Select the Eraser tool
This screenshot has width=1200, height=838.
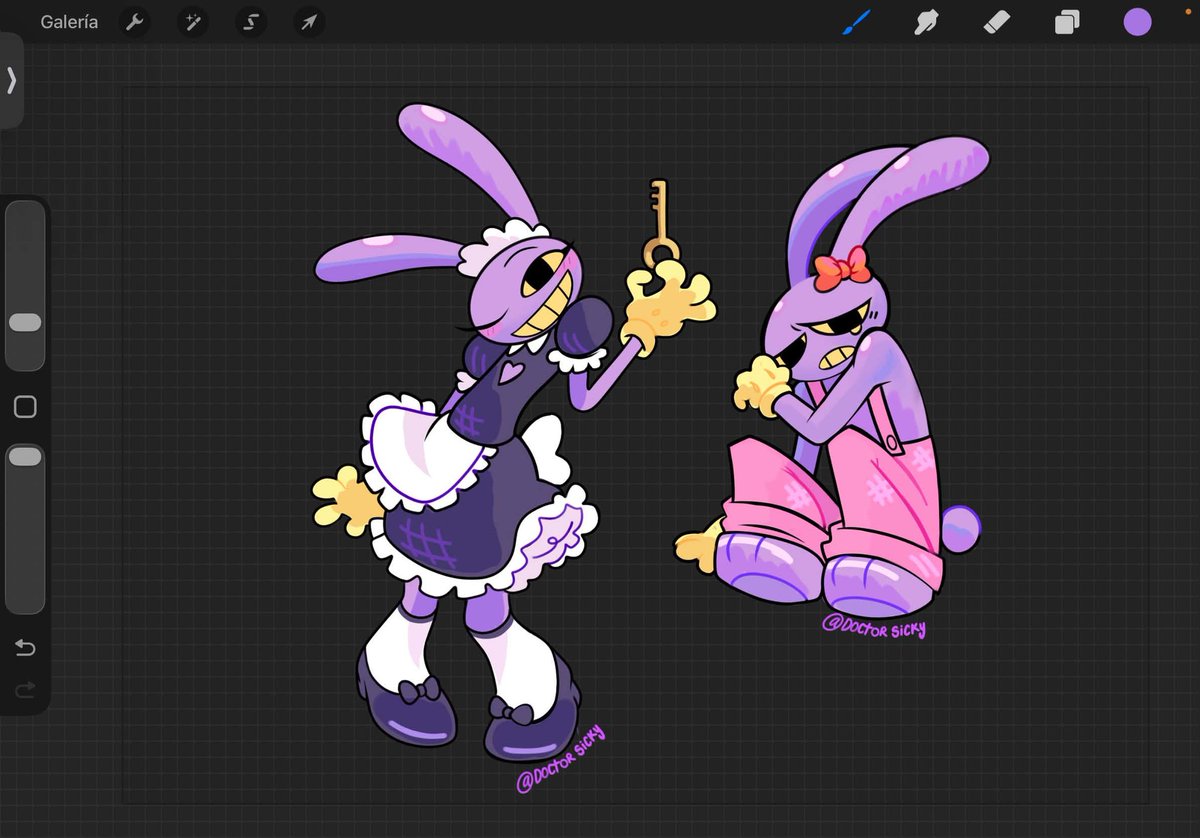click(x=997, y=22)
